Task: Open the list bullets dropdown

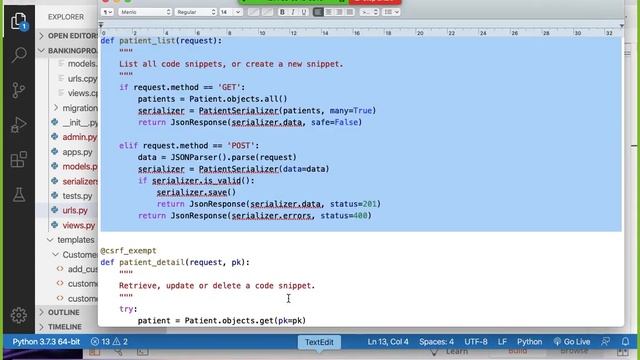Action: [391, 12]
